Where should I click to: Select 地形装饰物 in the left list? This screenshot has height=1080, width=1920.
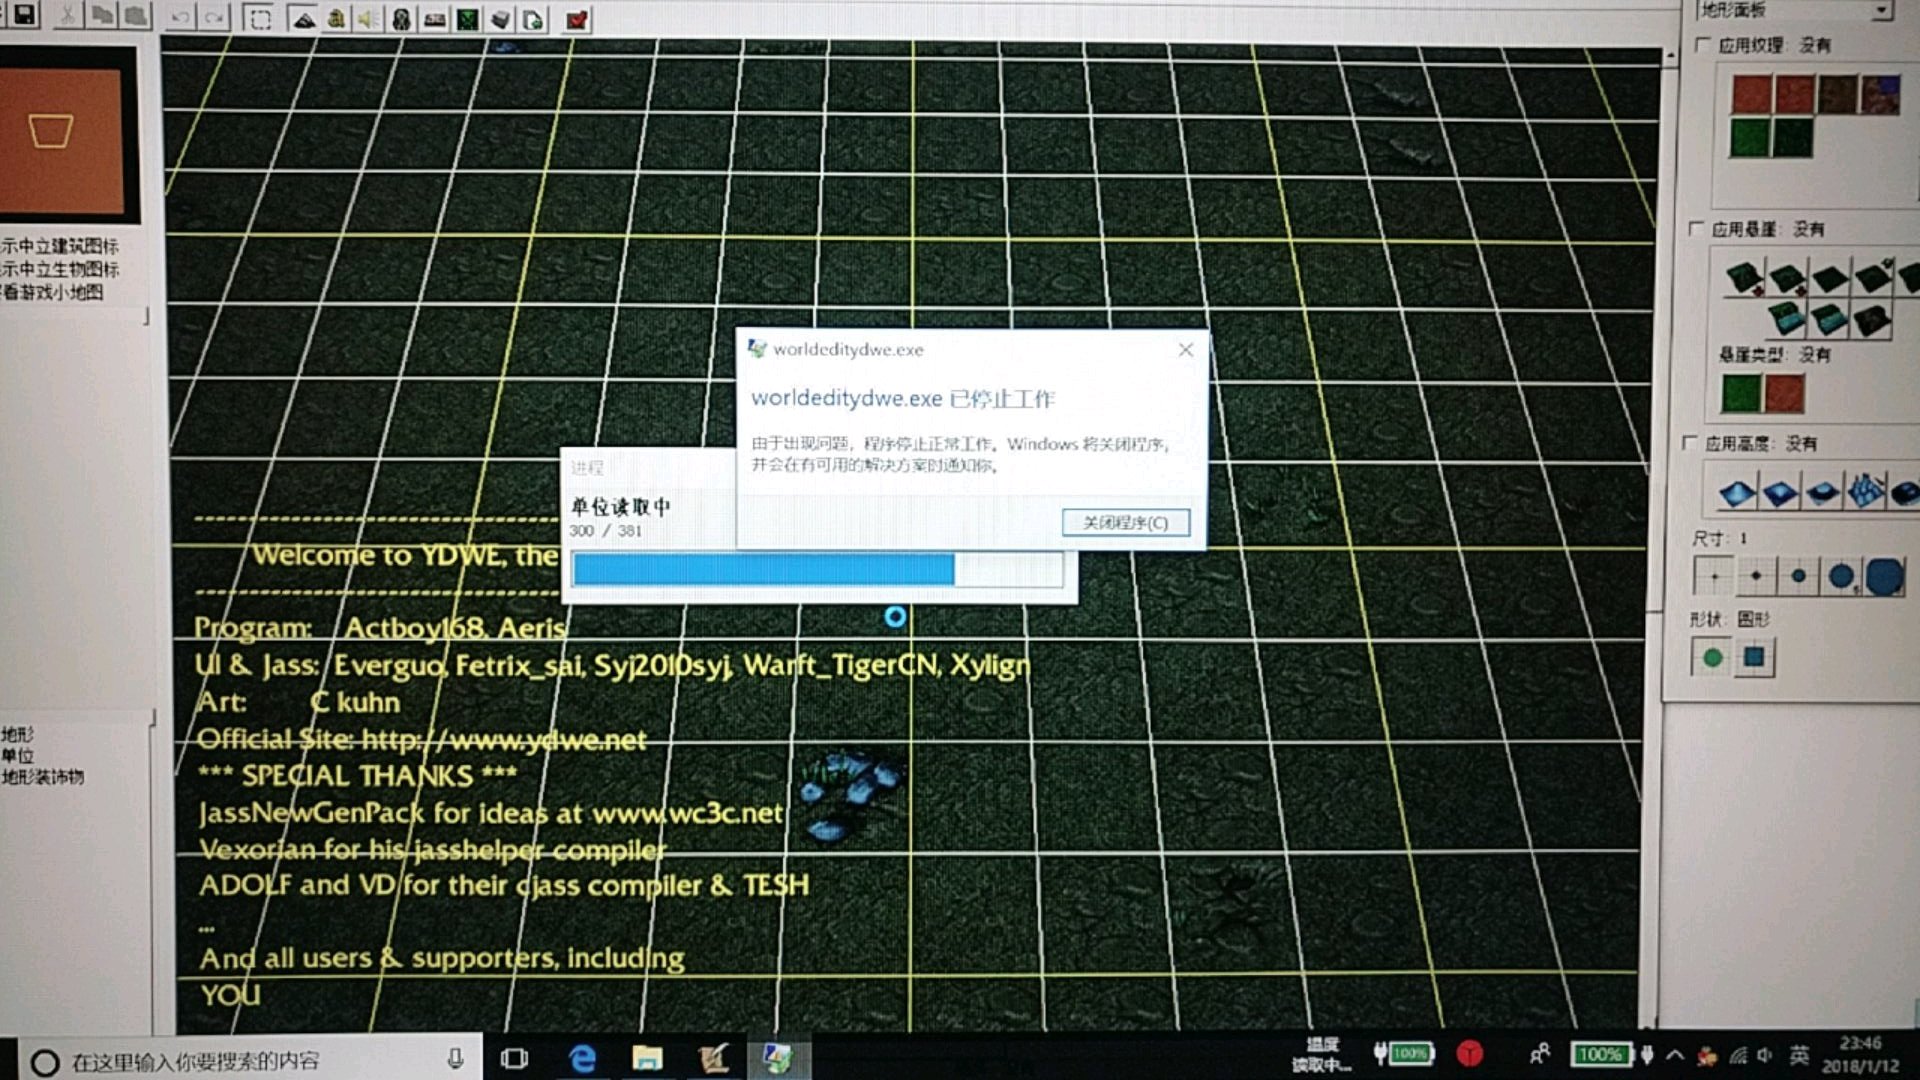tap(43, 777)
